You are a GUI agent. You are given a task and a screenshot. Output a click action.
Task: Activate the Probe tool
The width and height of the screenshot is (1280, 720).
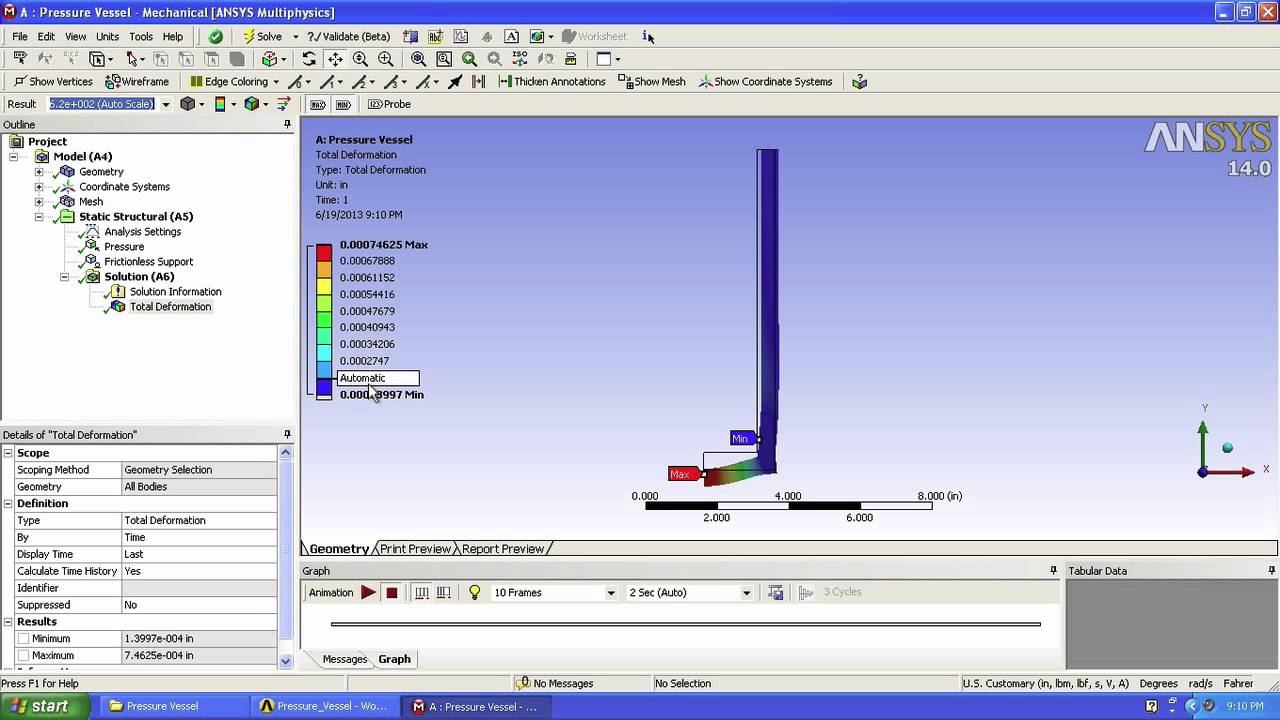389,104
